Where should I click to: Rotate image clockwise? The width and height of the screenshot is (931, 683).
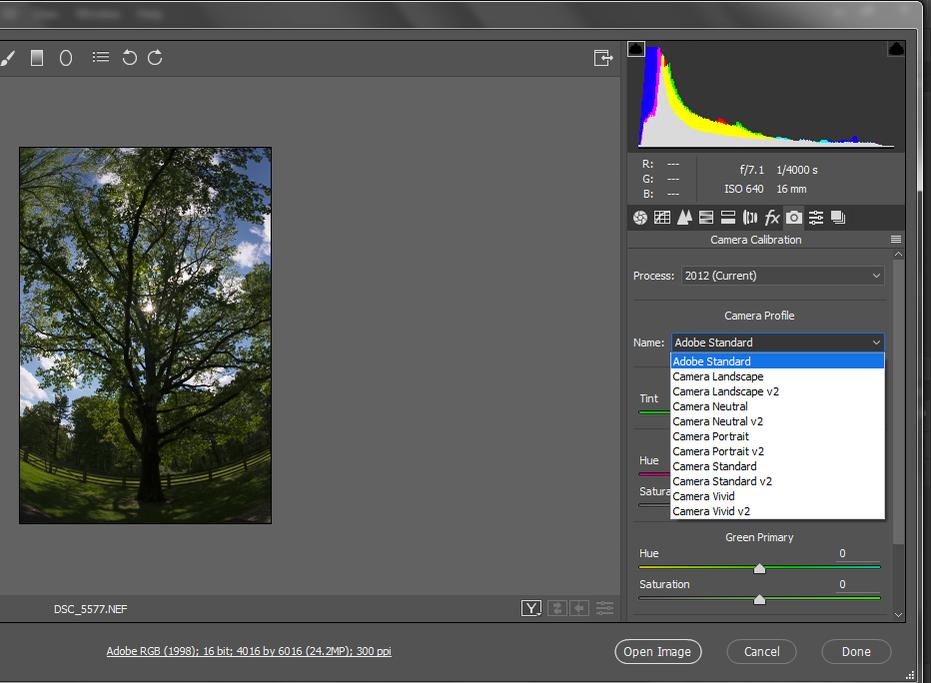point(155,58)
